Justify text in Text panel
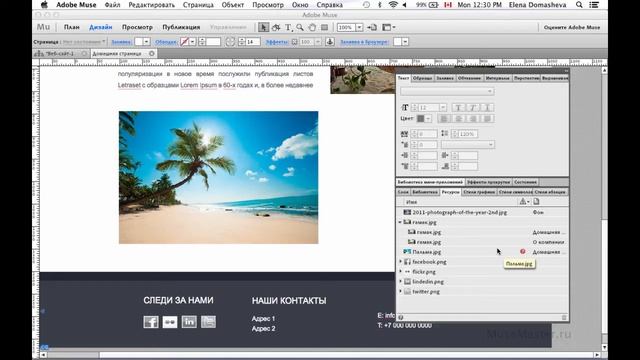This screenshot has height=360, width=640. (x=487, y=119)
